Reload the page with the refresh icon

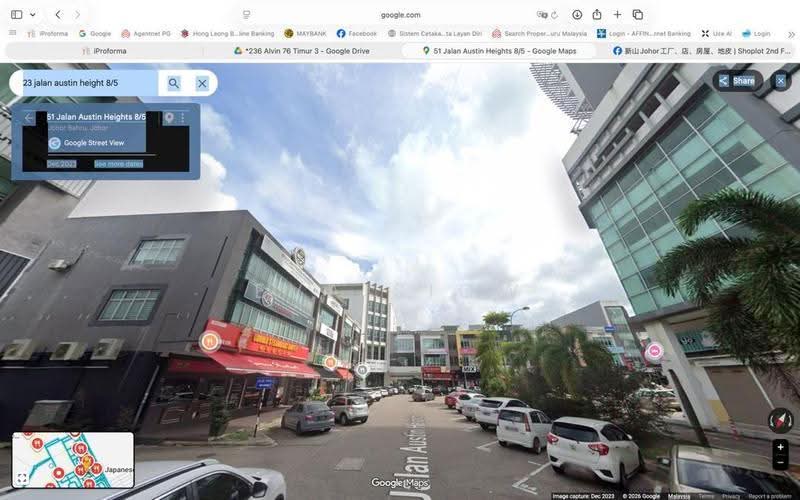(555, 15)
